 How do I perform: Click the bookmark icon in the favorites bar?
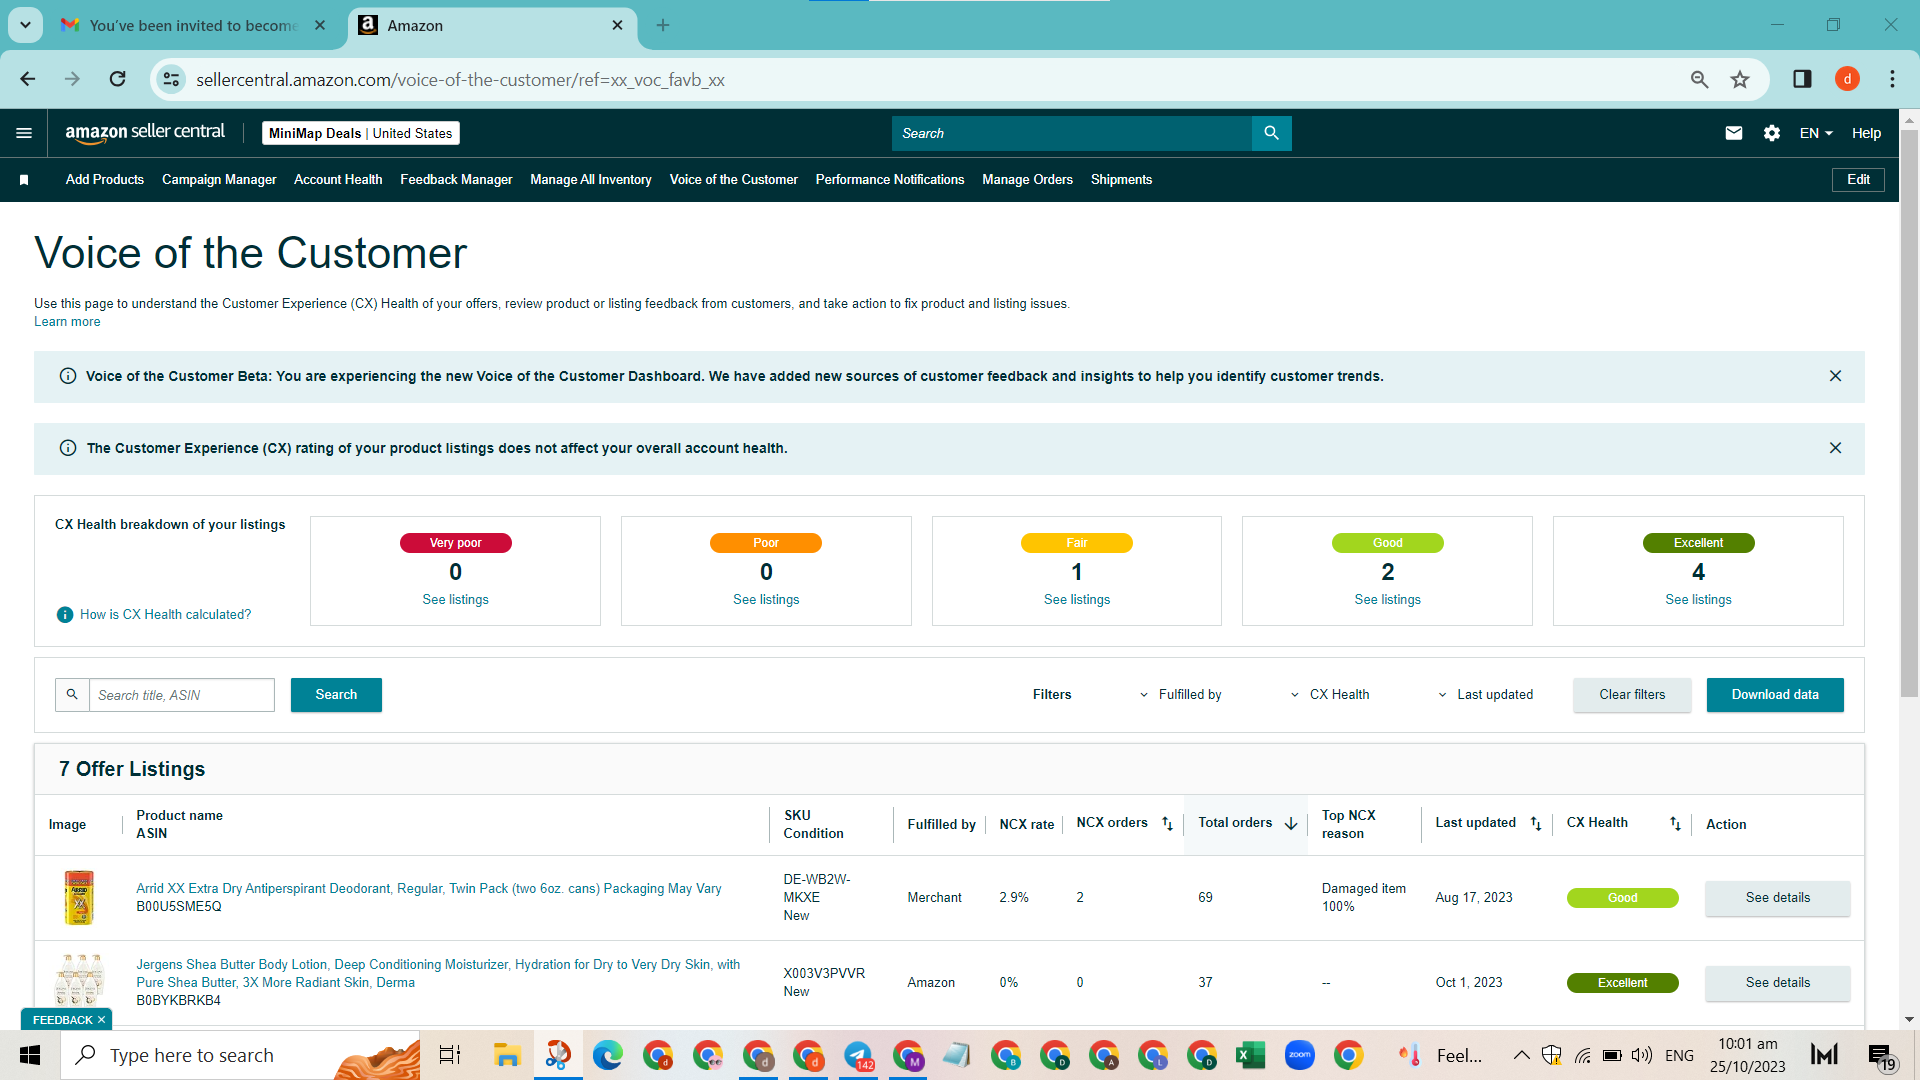click(x=24, y=180)
